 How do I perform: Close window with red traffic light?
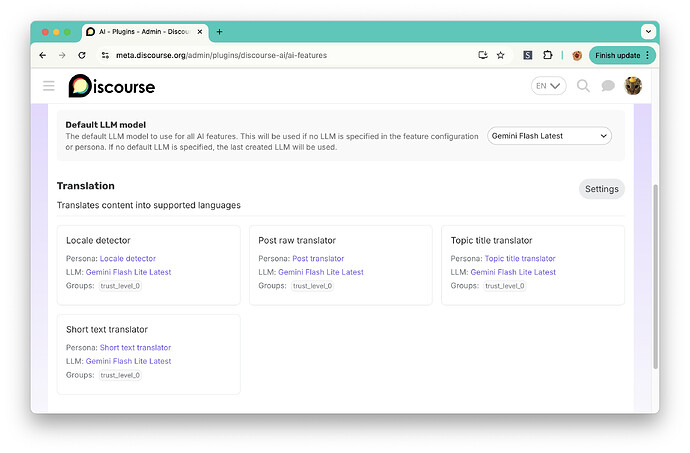coord(45,32)
